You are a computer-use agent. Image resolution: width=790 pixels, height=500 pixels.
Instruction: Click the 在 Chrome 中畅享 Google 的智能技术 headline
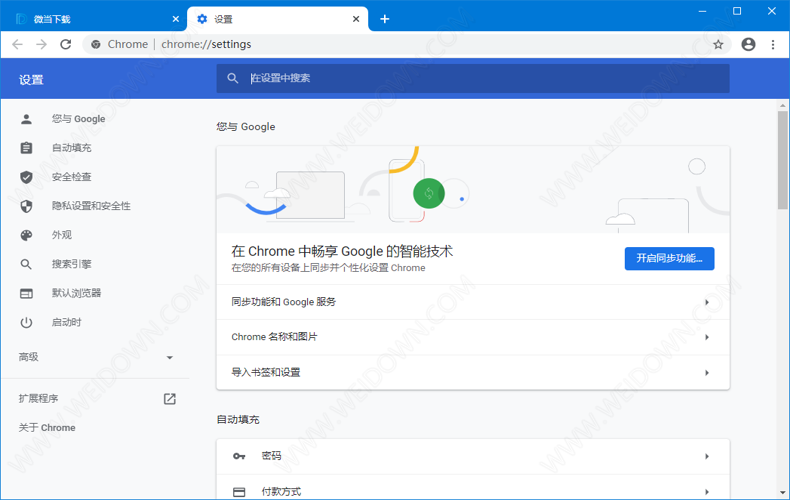tap(342, 251)
